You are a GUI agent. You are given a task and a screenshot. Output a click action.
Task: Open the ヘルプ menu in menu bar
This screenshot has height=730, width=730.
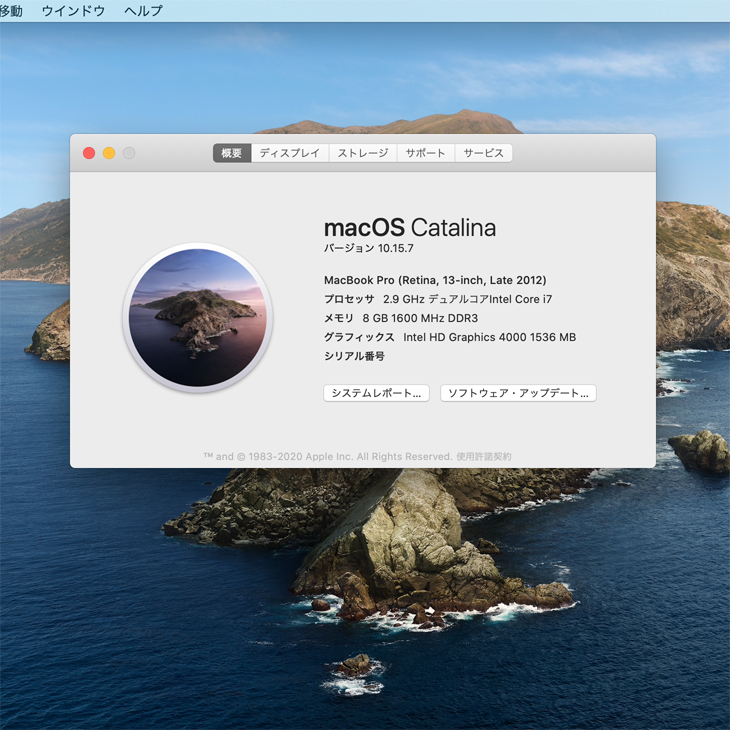(x=143, y=11)
